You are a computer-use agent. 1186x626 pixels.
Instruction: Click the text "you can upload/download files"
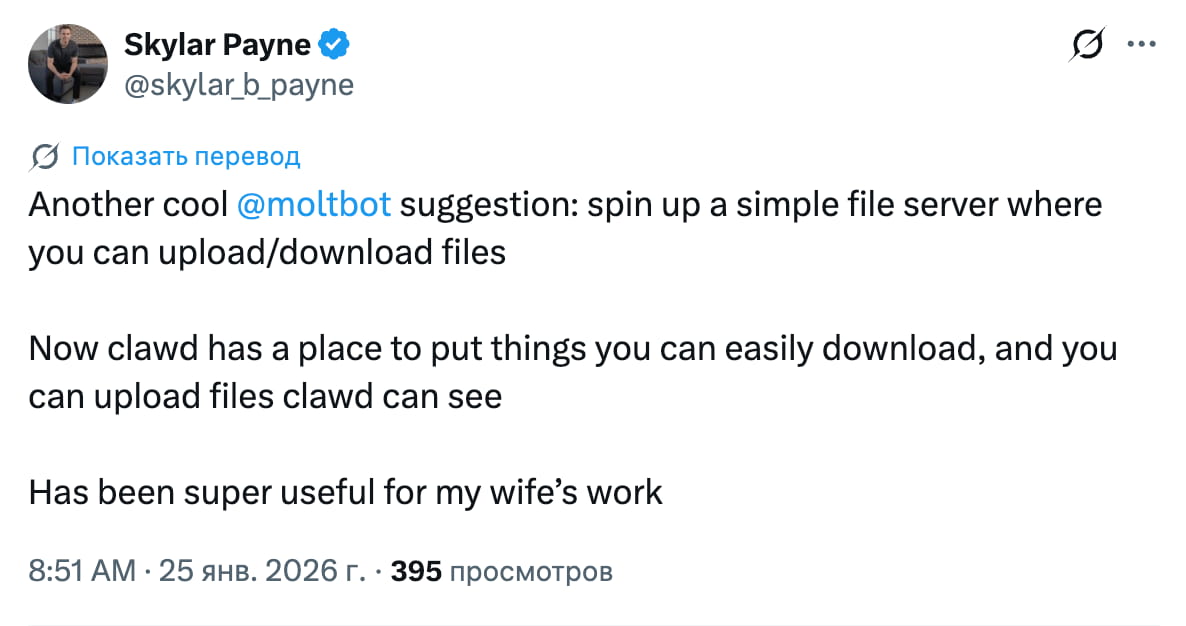(x=267, y=253)
